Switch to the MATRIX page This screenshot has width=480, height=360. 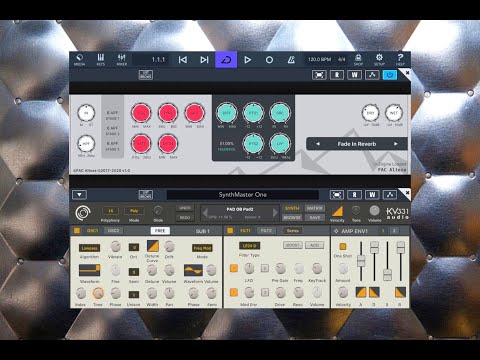pos(314,208)
